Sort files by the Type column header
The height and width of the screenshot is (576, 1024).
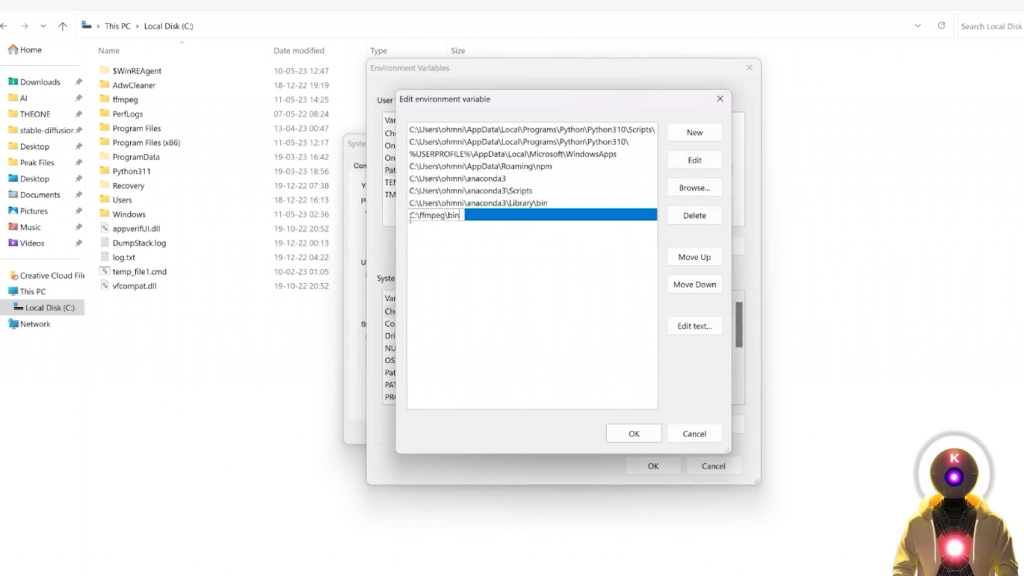379,50
